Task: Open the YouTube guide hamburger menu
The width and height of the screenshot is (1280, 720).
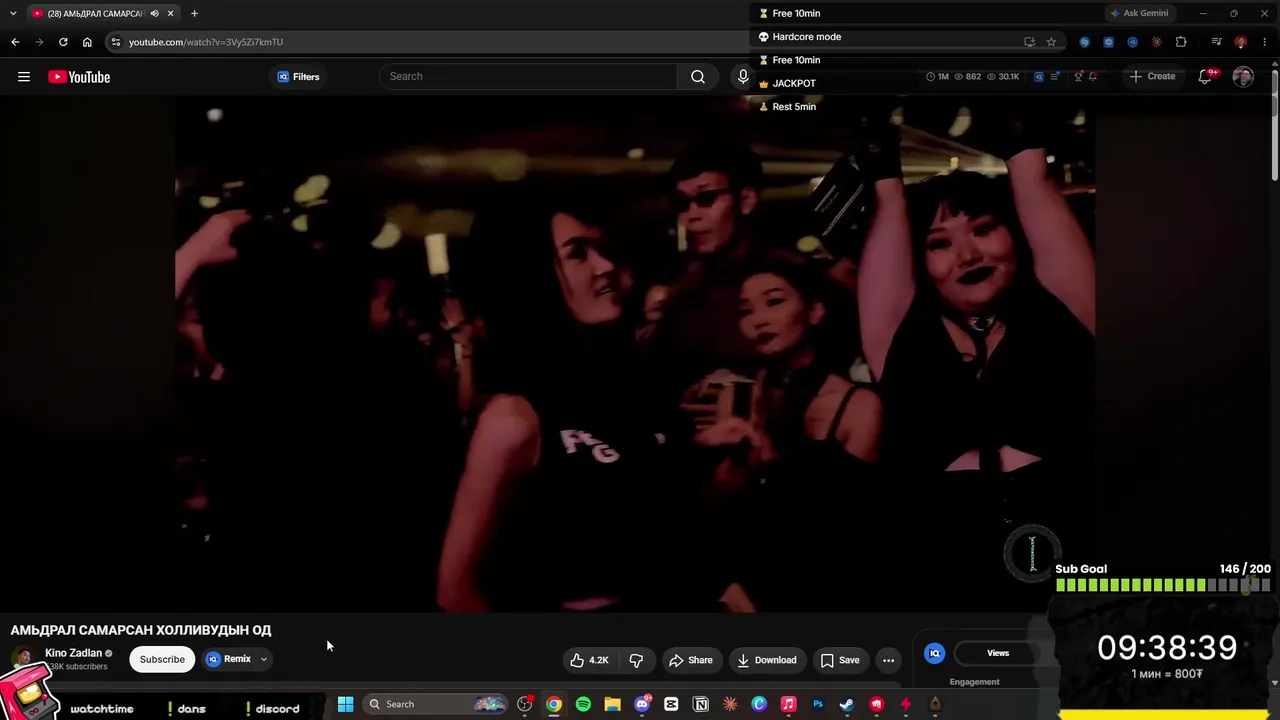Action: tap(24, 77)
